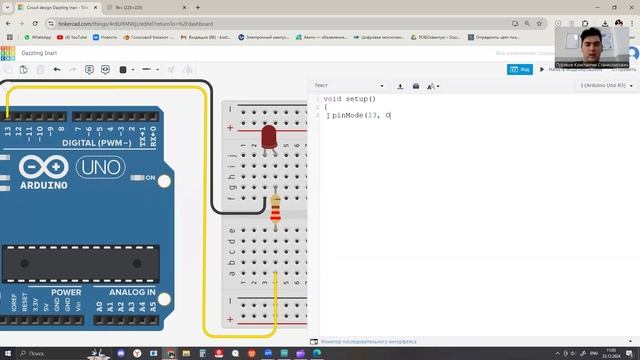The width and height of the screenshot is (640, 360).
Task: Open the font size dropdown
Action: [x=433, y=86]
